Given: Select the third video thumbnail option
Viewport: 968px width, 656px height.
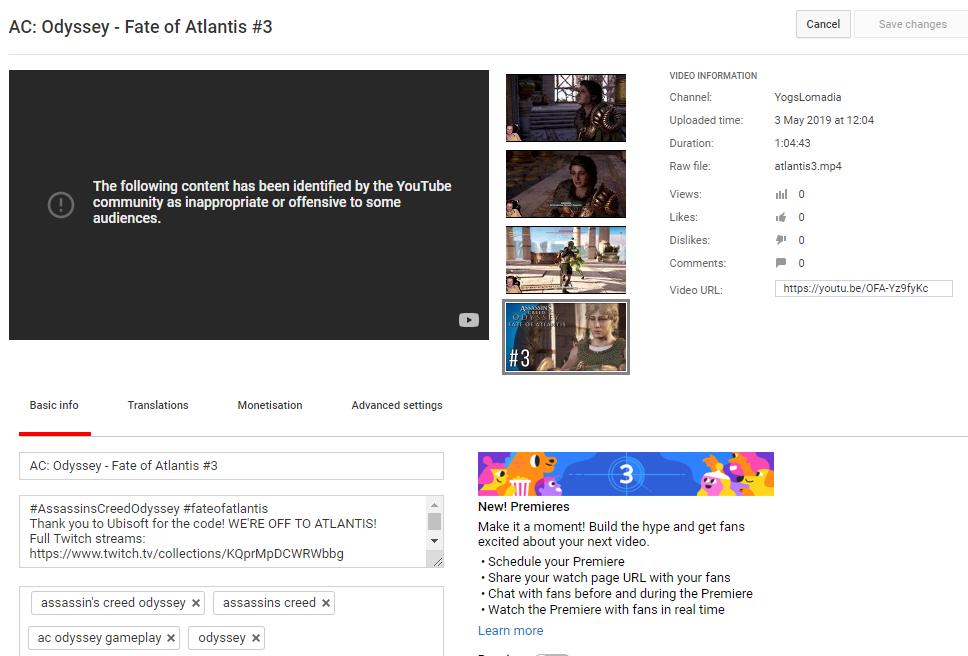Looking at the screenshot, I should point(565,260).
